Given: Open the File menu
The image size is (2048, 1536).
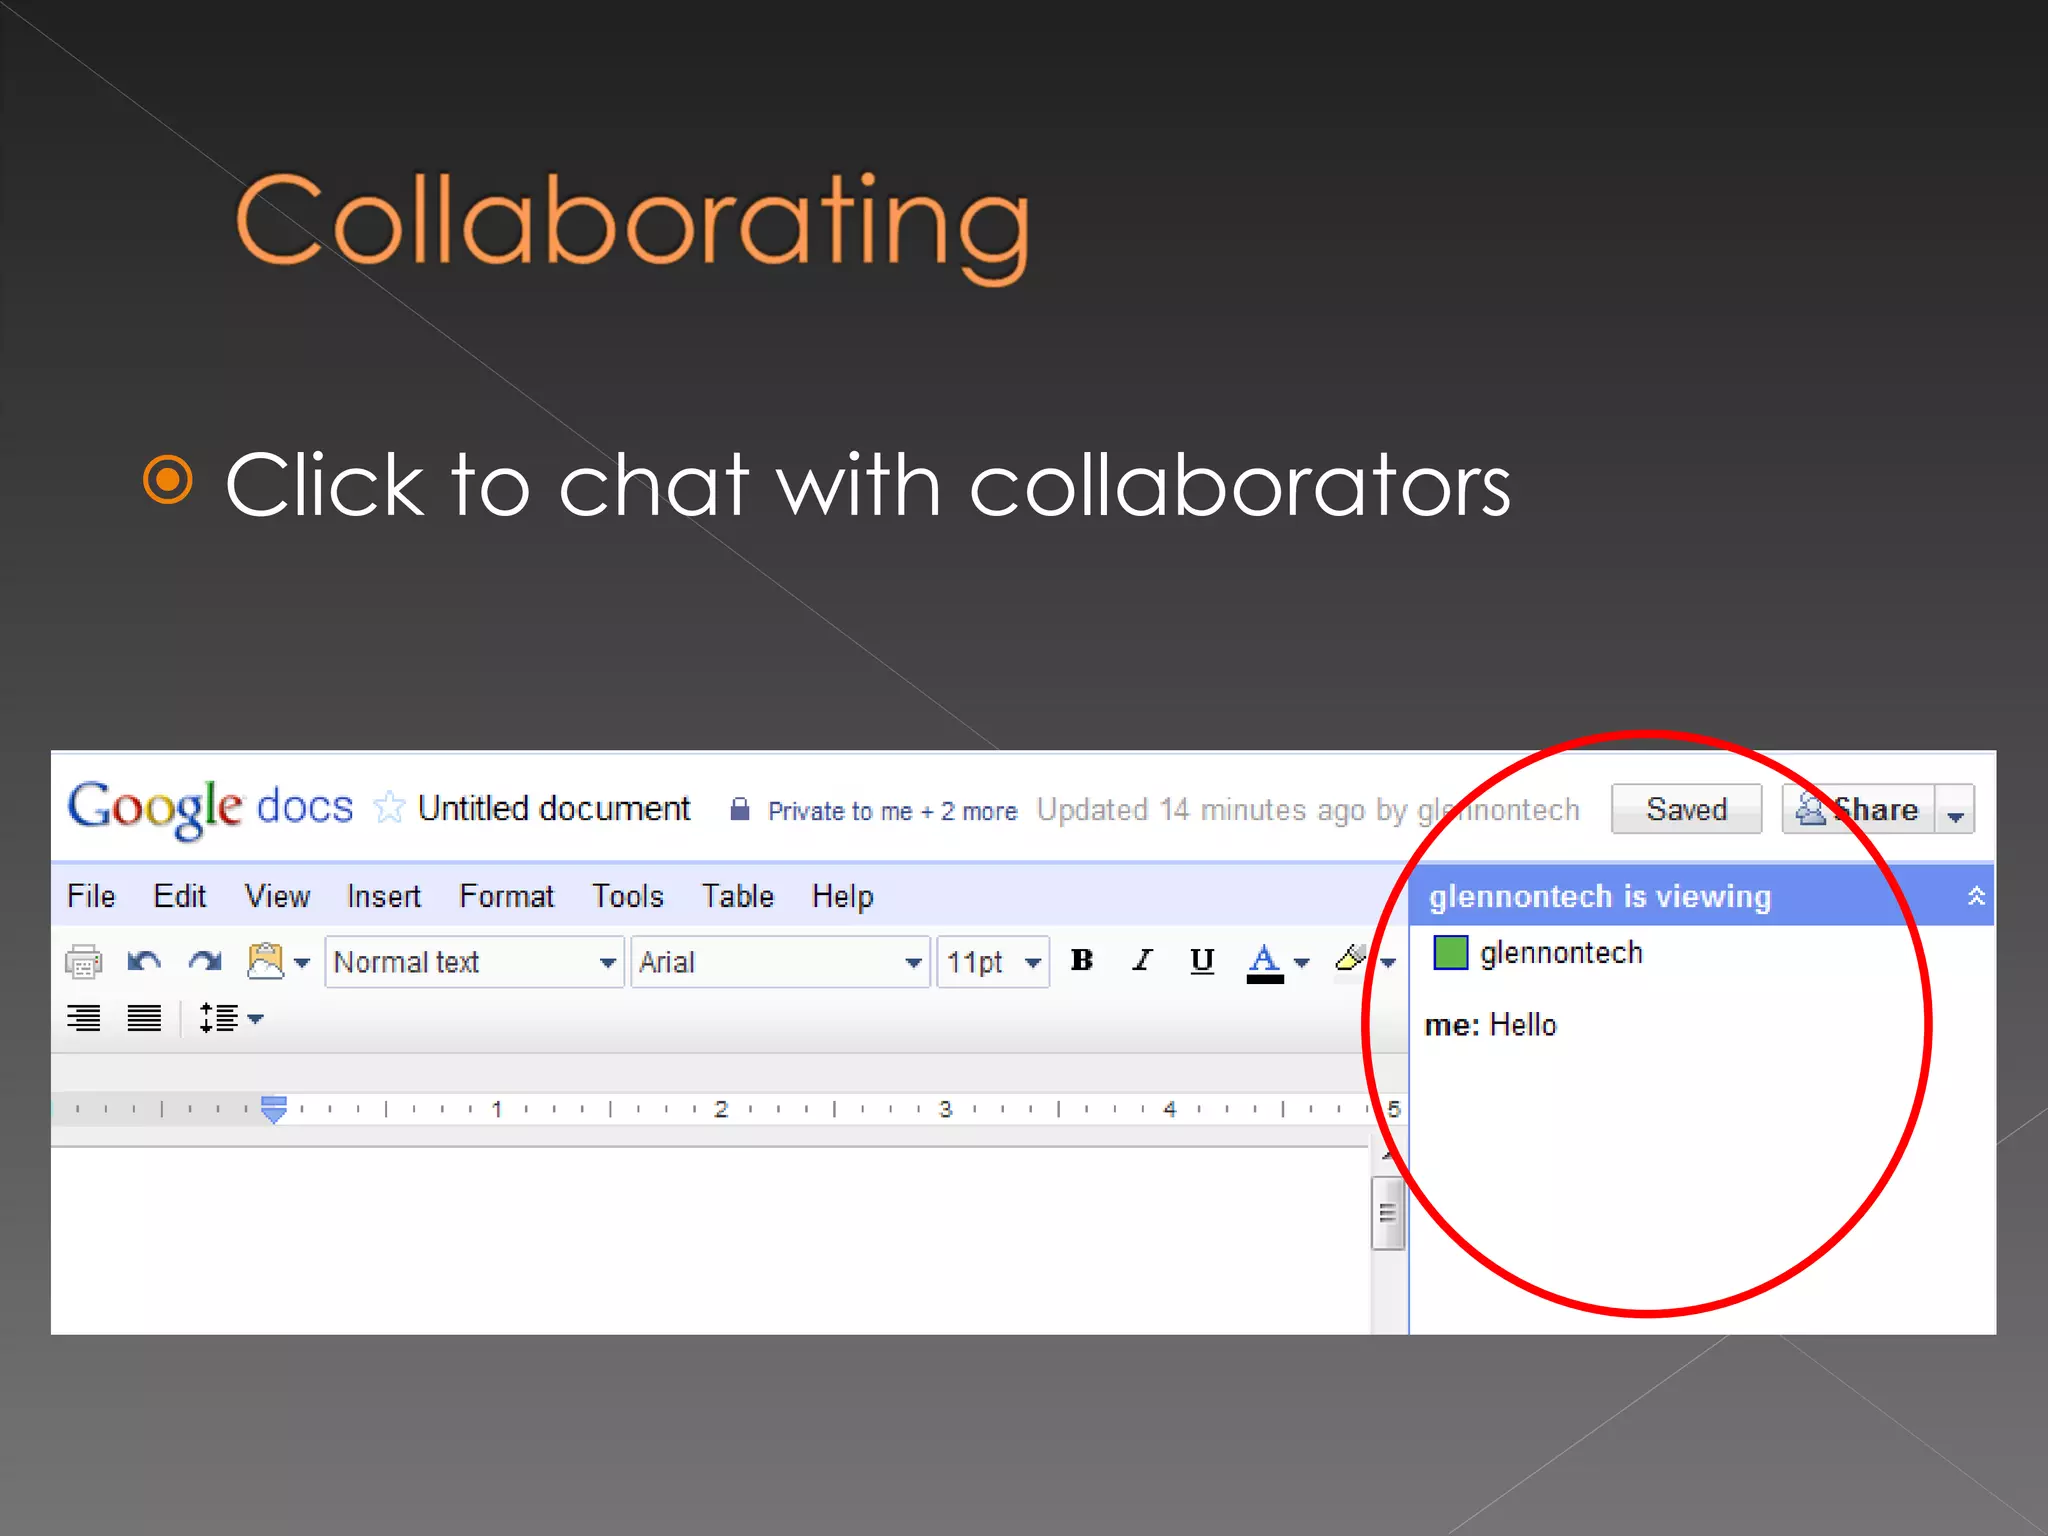Looking at the screenshot, I should 91,896.
